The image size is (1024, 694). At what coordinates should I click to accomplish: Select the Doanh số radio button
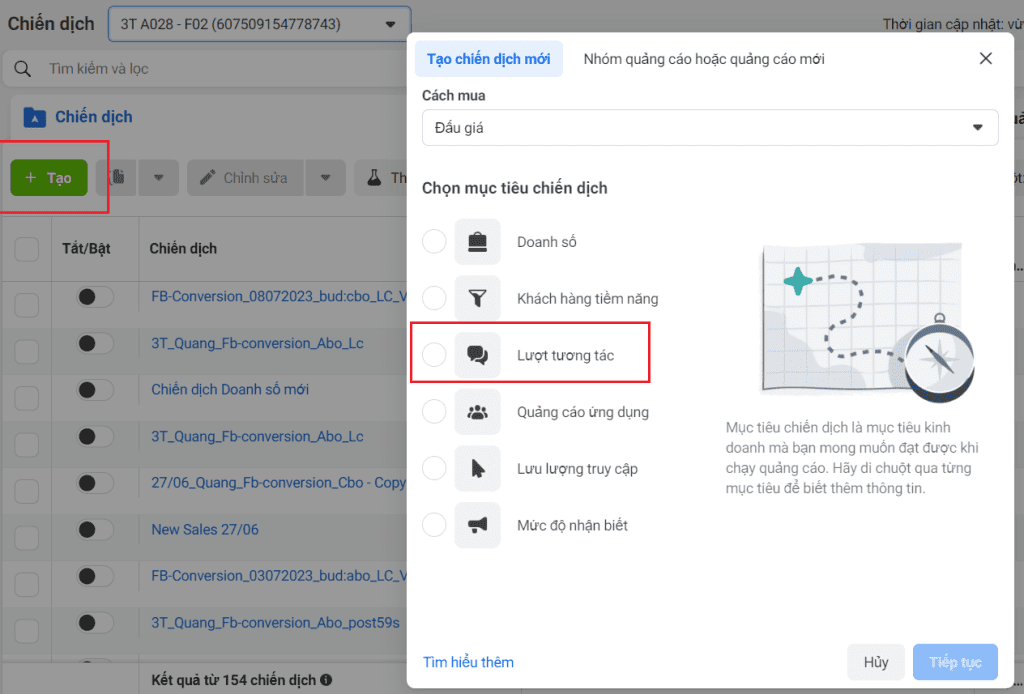[434, 242]
